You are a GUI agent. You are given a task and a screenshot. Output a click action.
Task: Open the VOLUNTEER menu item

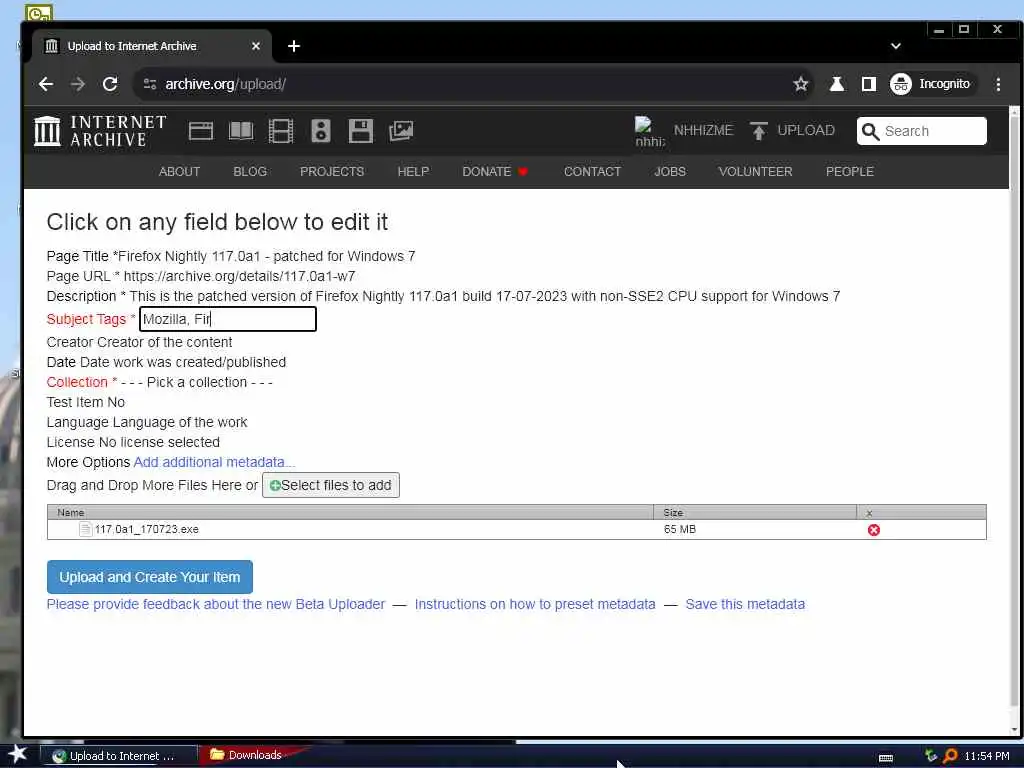756,172
